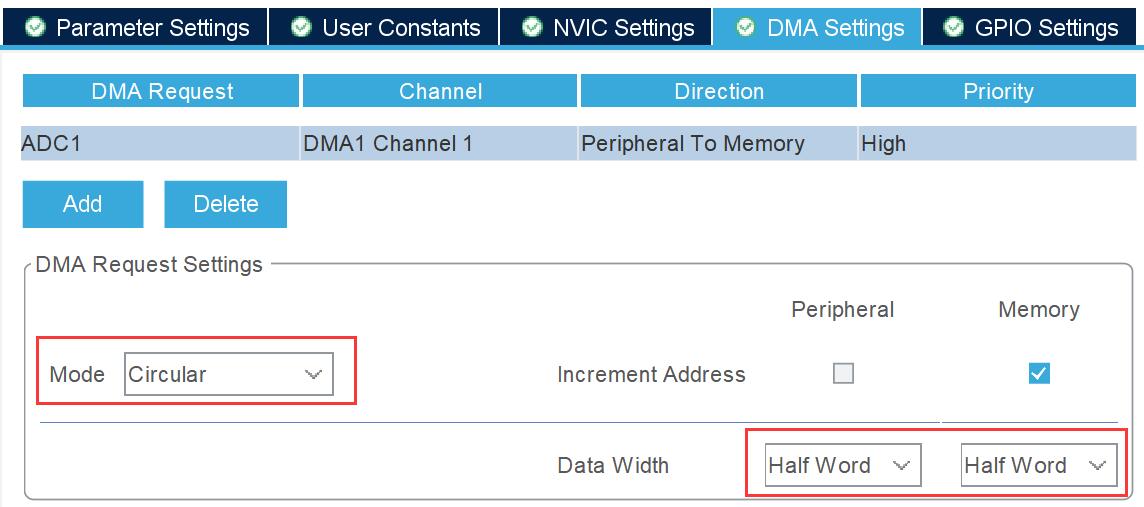The width and height of the screenshot is (1144, 507).
Task: Open the Peripheral Data Width dropdown
Action: [842, 465]
